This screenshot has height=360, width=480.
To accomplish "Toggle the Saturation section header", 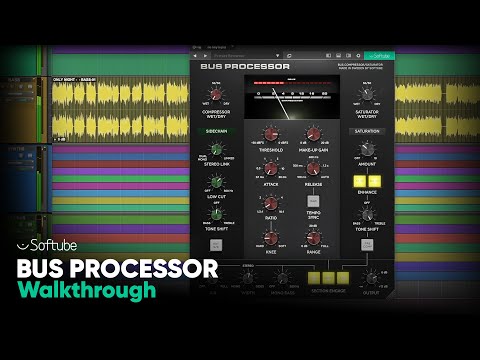I will [367, 131].
